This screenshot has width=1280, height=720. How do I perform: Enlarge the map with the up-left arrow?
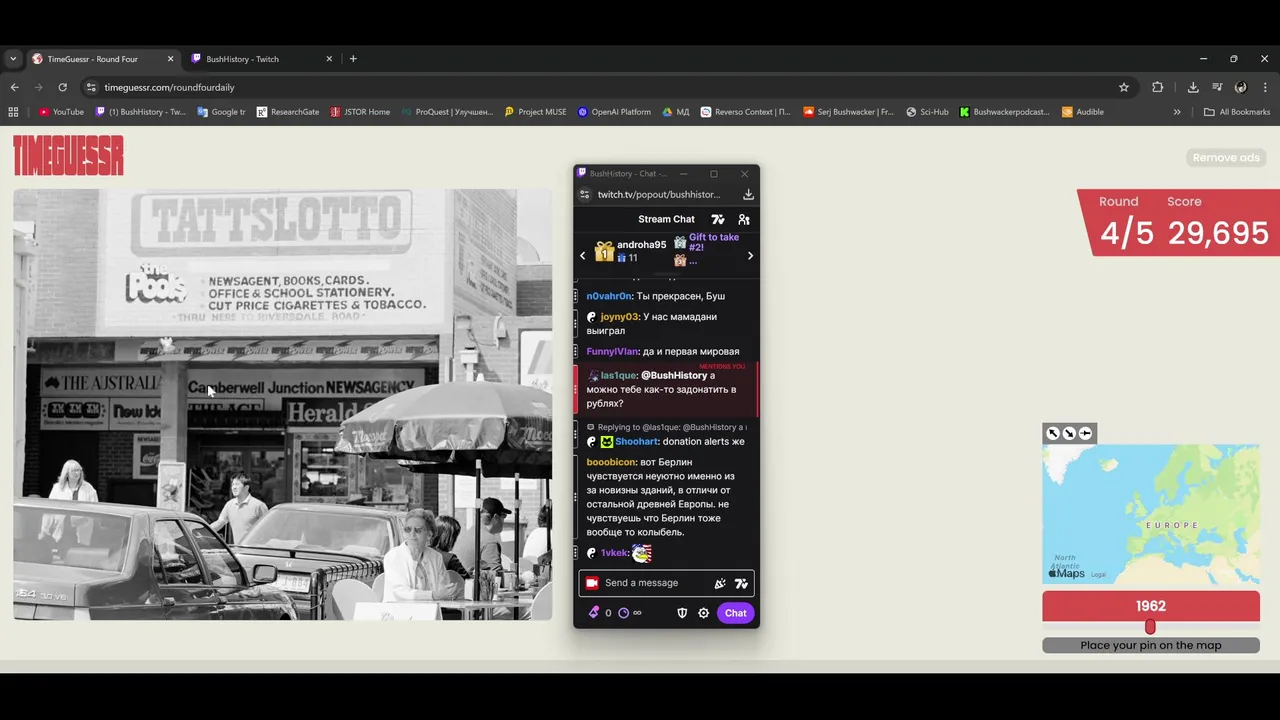click(x=1053, y=433)
